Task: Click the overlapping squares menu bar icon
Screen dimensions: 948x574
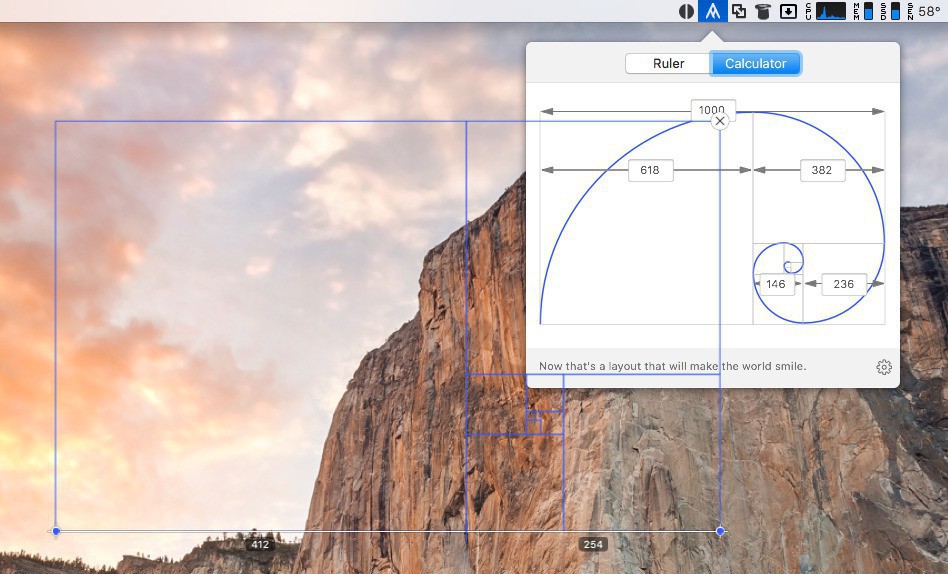Action: tap(738, 11)
